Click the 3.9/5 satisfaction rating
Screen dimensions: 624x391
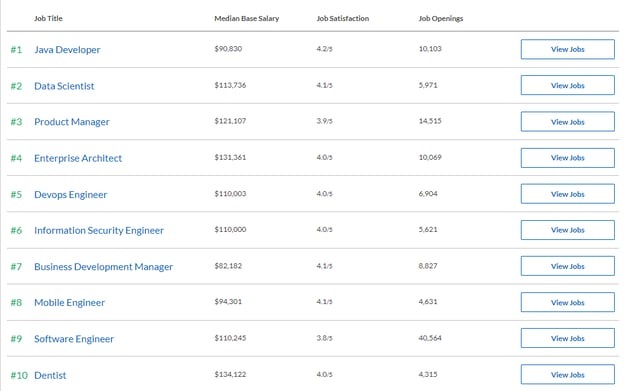click(324, 121)
